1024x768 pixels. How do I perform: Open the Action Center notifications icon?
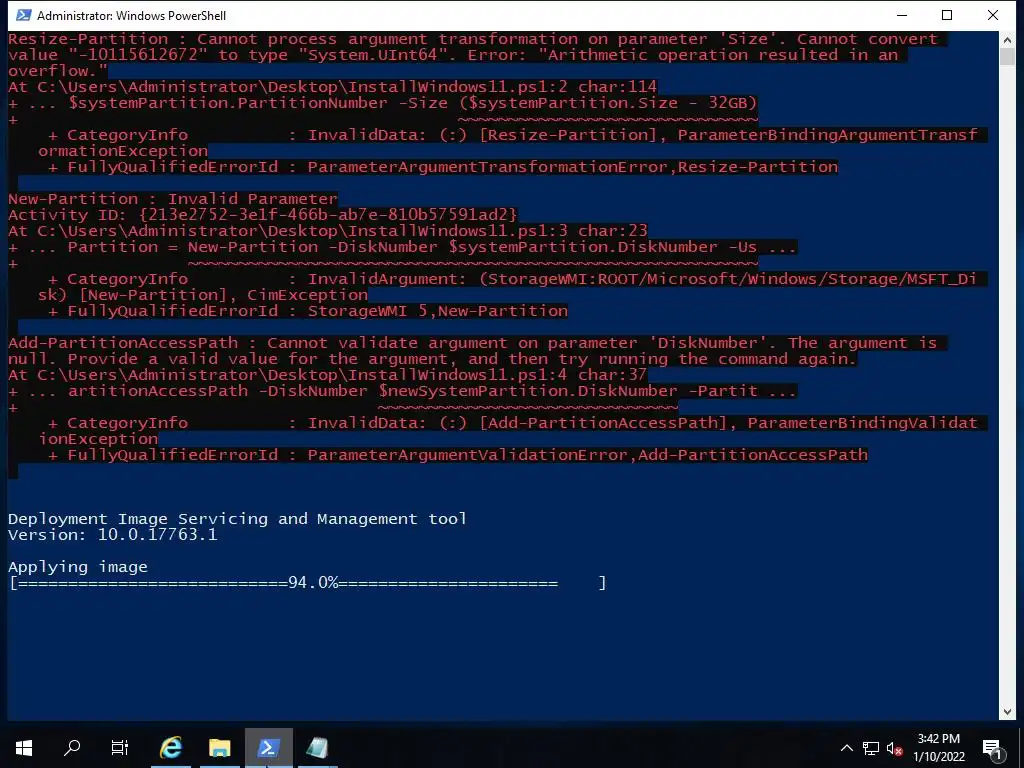pyautogui.click(x=992, y=749)
